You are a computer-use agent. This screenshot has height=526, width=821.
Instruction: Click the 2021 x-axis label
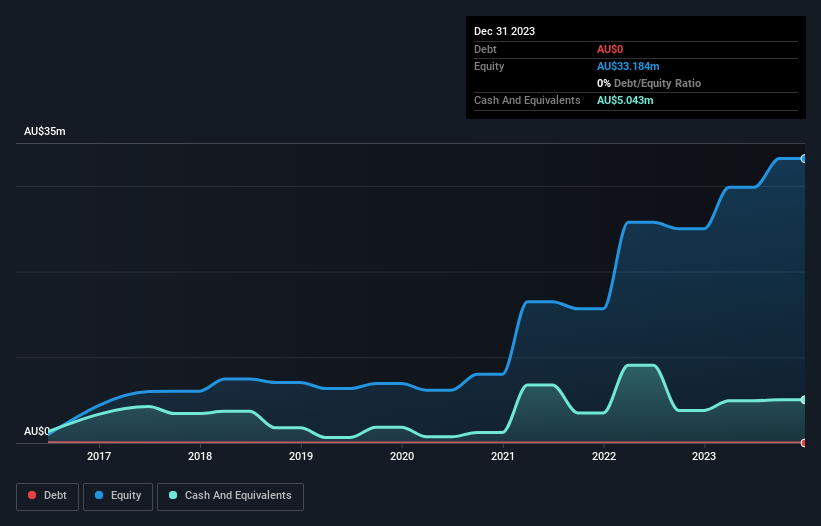[503, 456]
